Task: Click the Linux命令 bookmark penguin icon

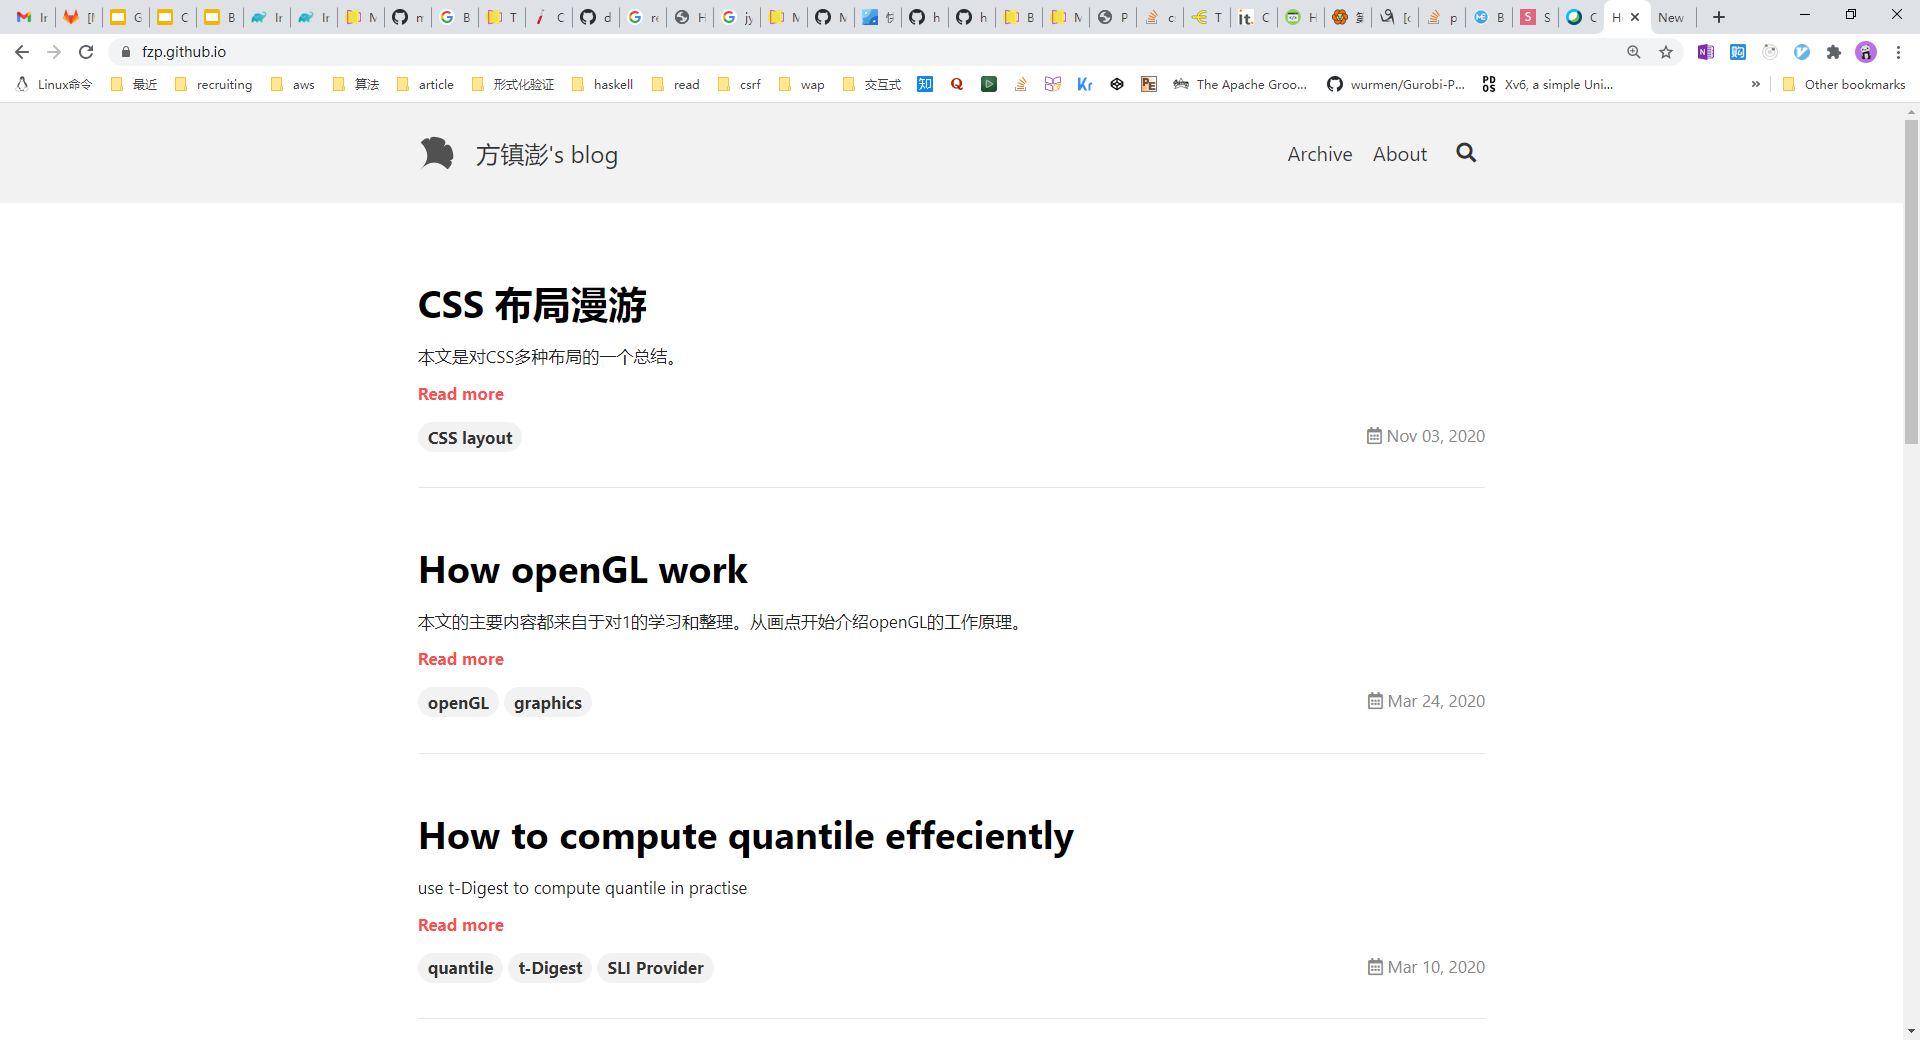Action: coord(20,84)
